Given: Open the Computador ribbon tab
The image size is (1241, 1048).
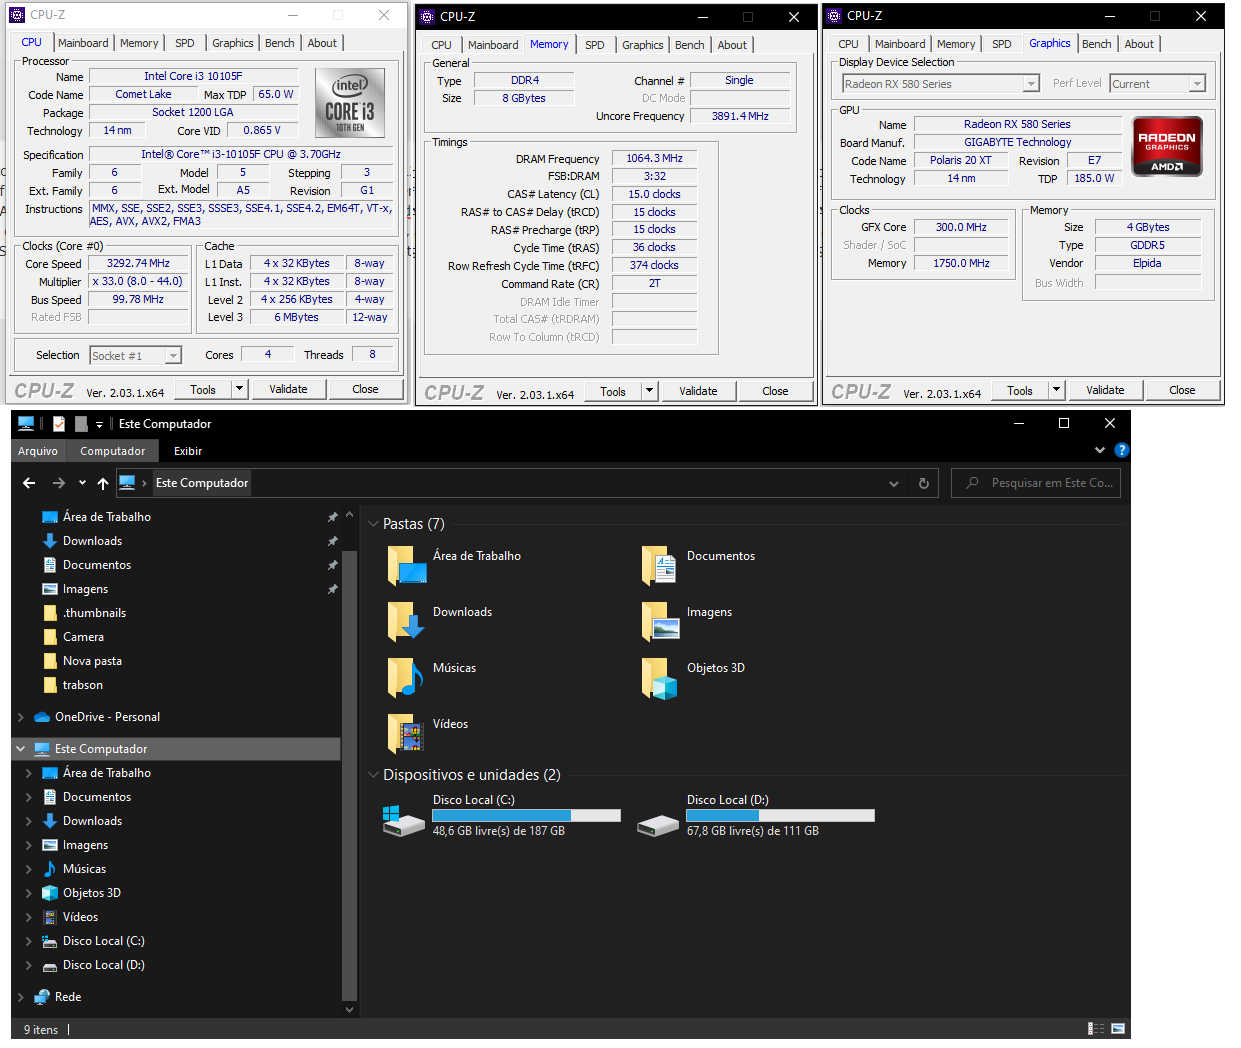Looking at the screenshot, I should click(x=113, y=451).
